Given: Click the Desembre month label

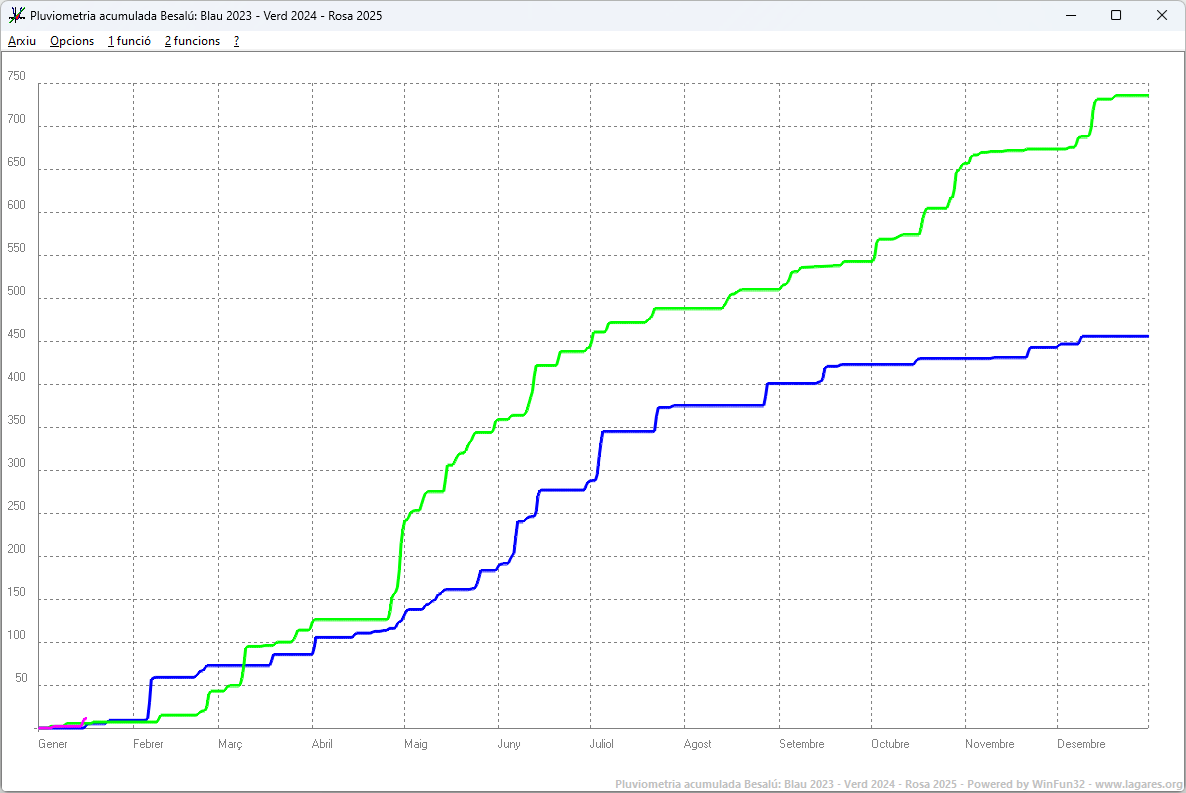Looking at the screenshot, I should (x=1081, y=744).
